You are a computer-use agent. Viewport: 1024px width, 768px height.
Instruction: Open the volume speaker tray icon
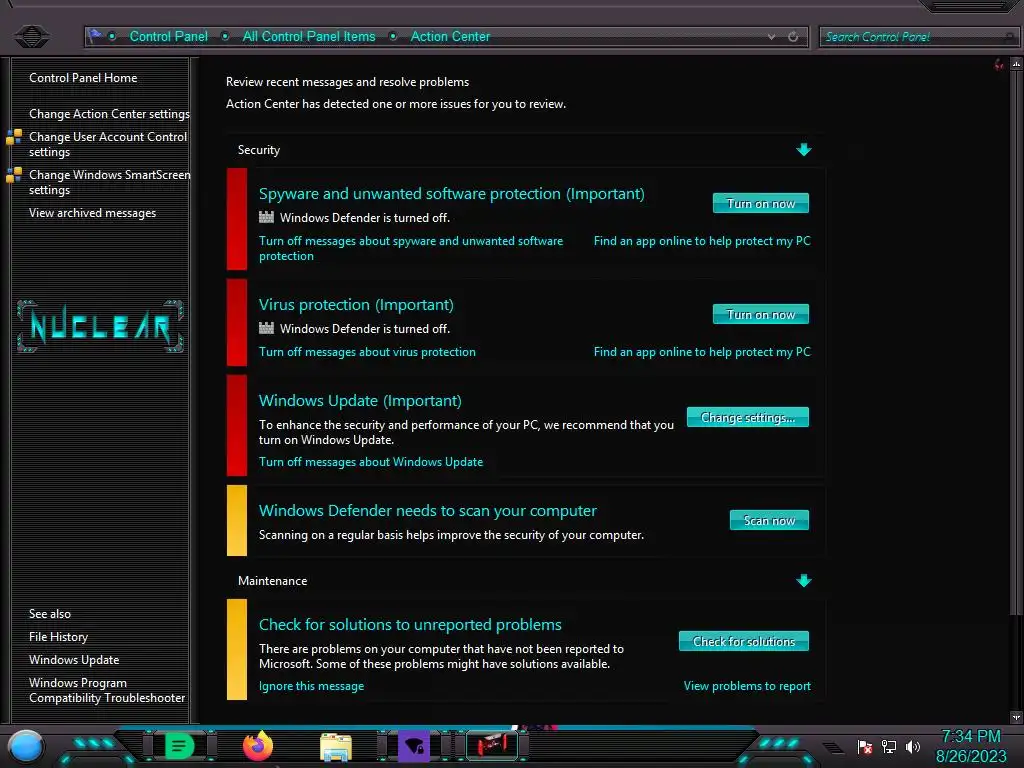912,746
